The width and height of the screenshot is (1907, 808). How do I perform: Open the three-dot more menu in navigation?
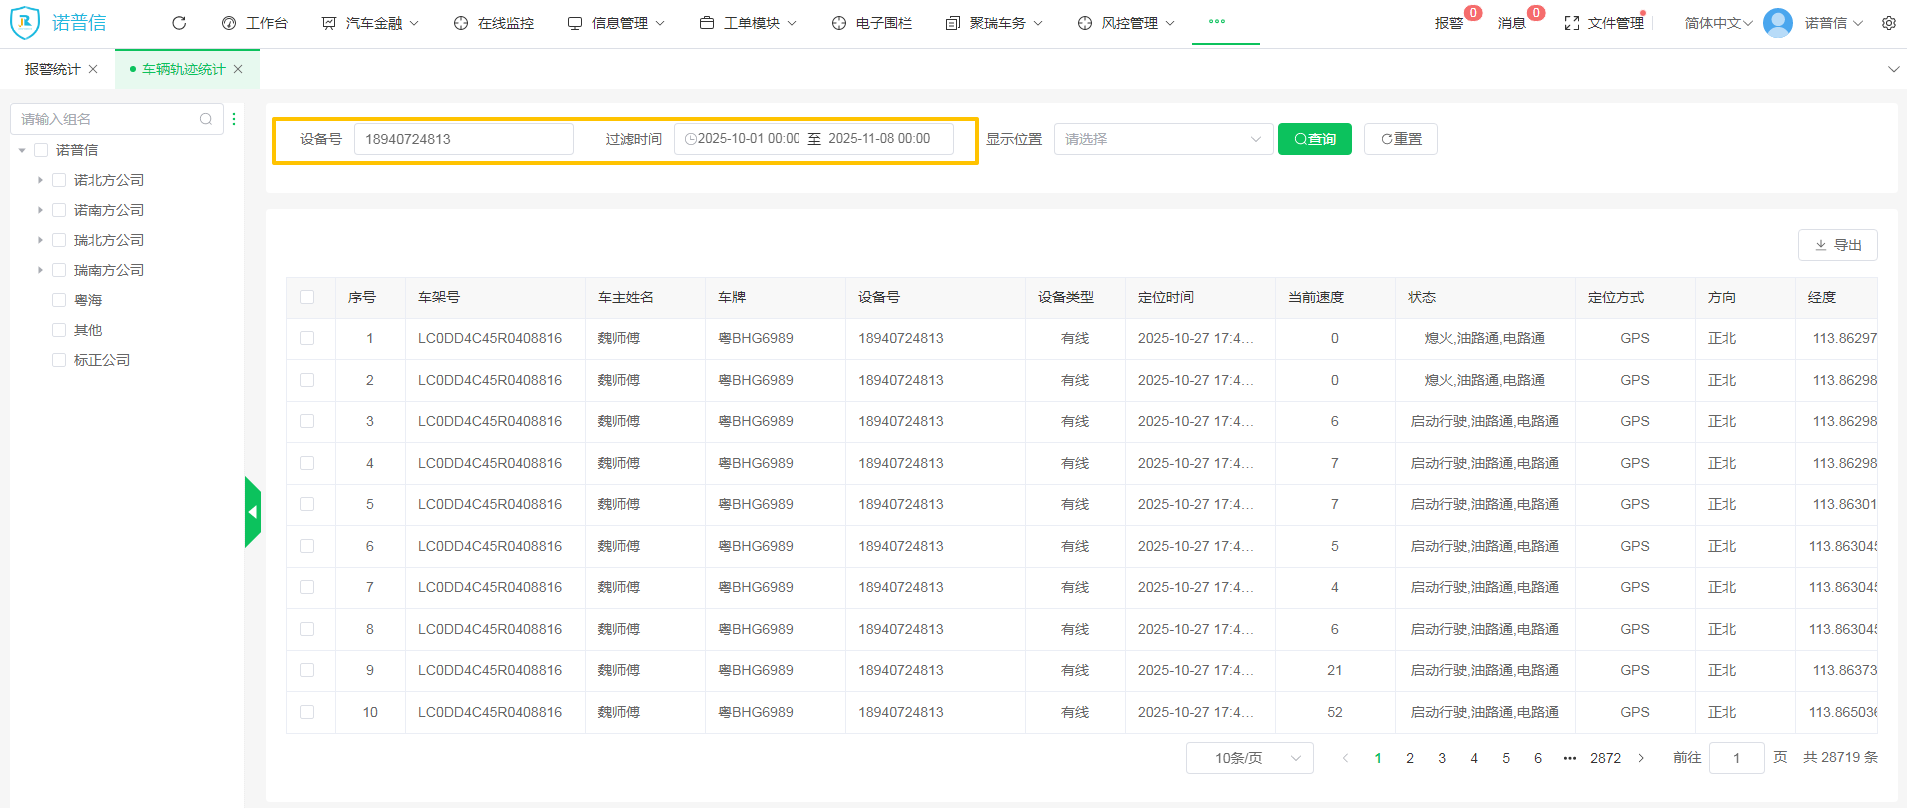[1216, 21]
